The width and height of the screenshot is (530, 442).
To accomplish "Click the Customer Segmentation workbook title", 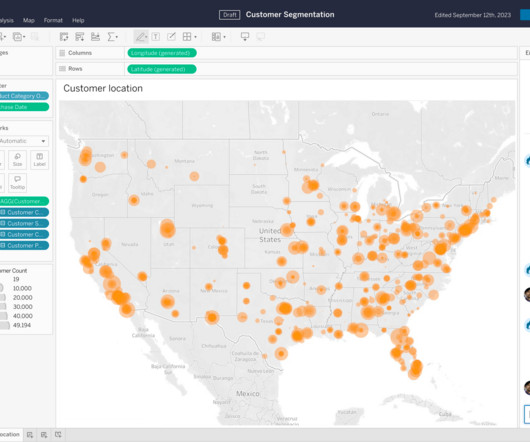I will pyautogui.click(x=290, y=15).
